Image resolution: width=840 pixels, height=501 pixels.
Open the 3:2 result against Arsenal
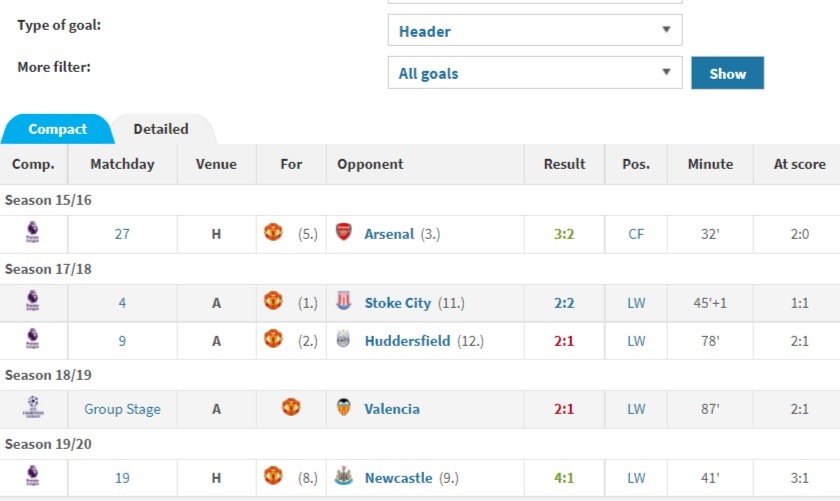tap(564, 234)
